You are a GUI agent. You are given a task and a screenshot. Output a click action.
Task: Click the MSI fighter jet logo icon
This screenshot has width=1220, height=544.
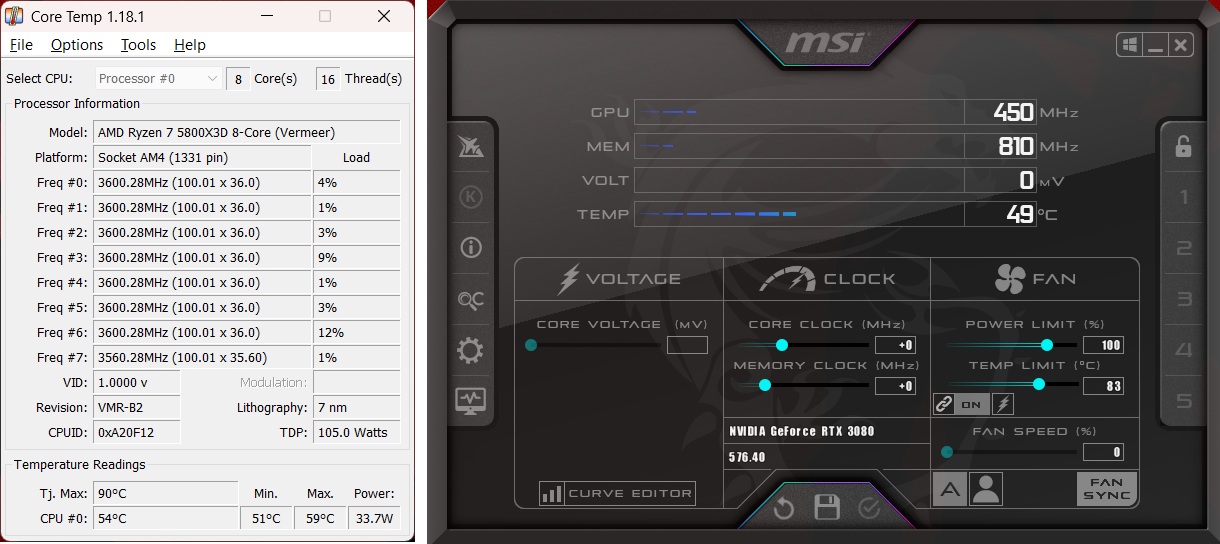[x=470, y=147]
